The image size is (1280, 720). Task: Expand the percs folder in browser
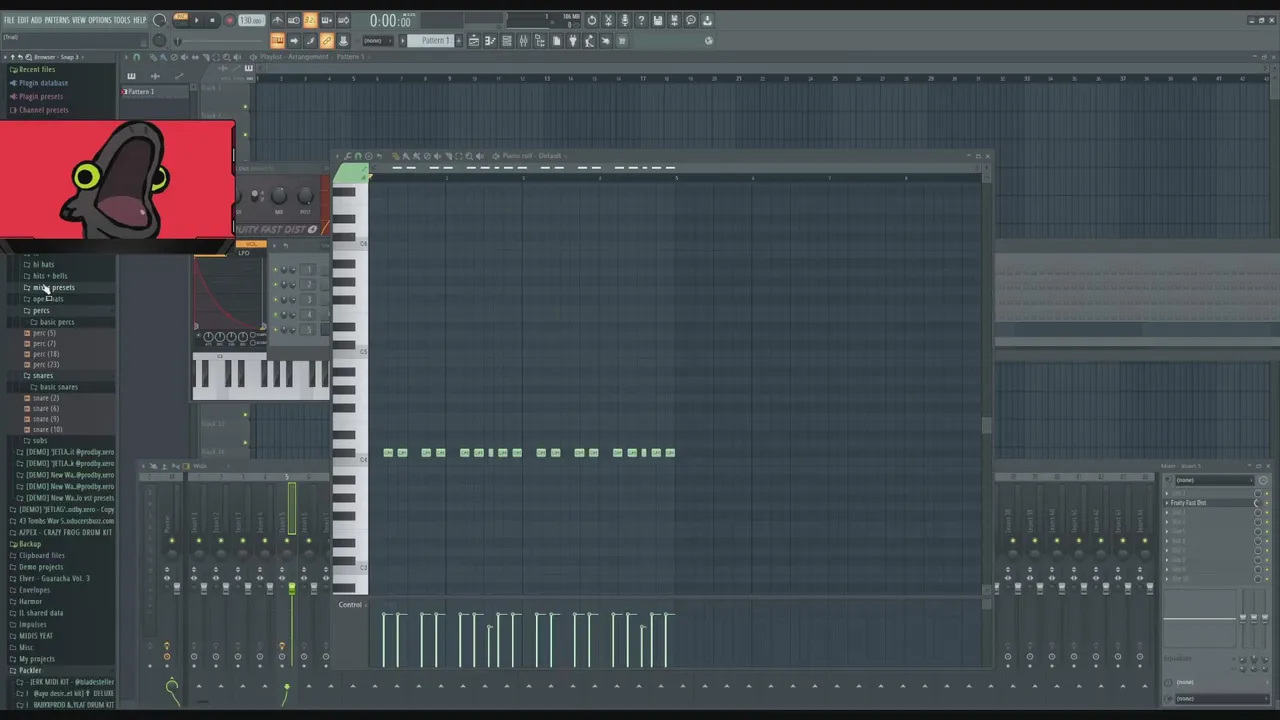point(41,311)
